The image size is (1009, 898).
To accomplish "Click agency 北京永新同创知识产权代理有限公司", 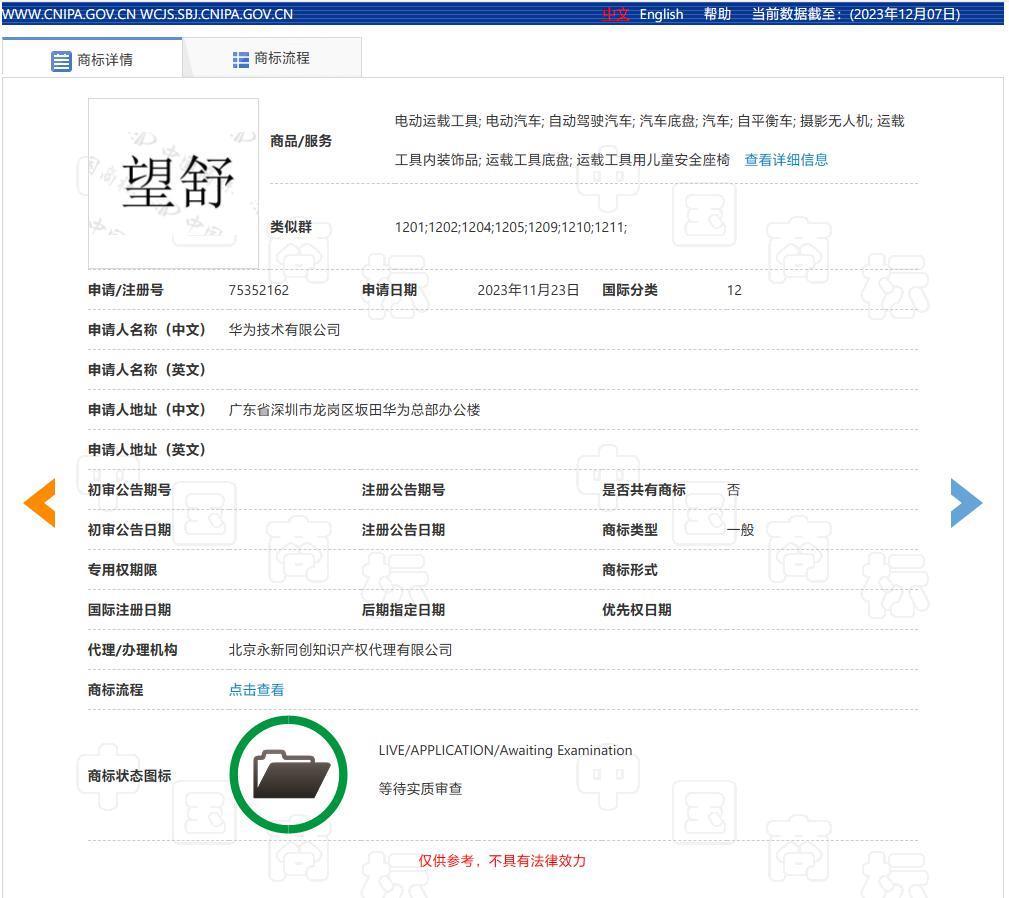I will tap(340, 649).
